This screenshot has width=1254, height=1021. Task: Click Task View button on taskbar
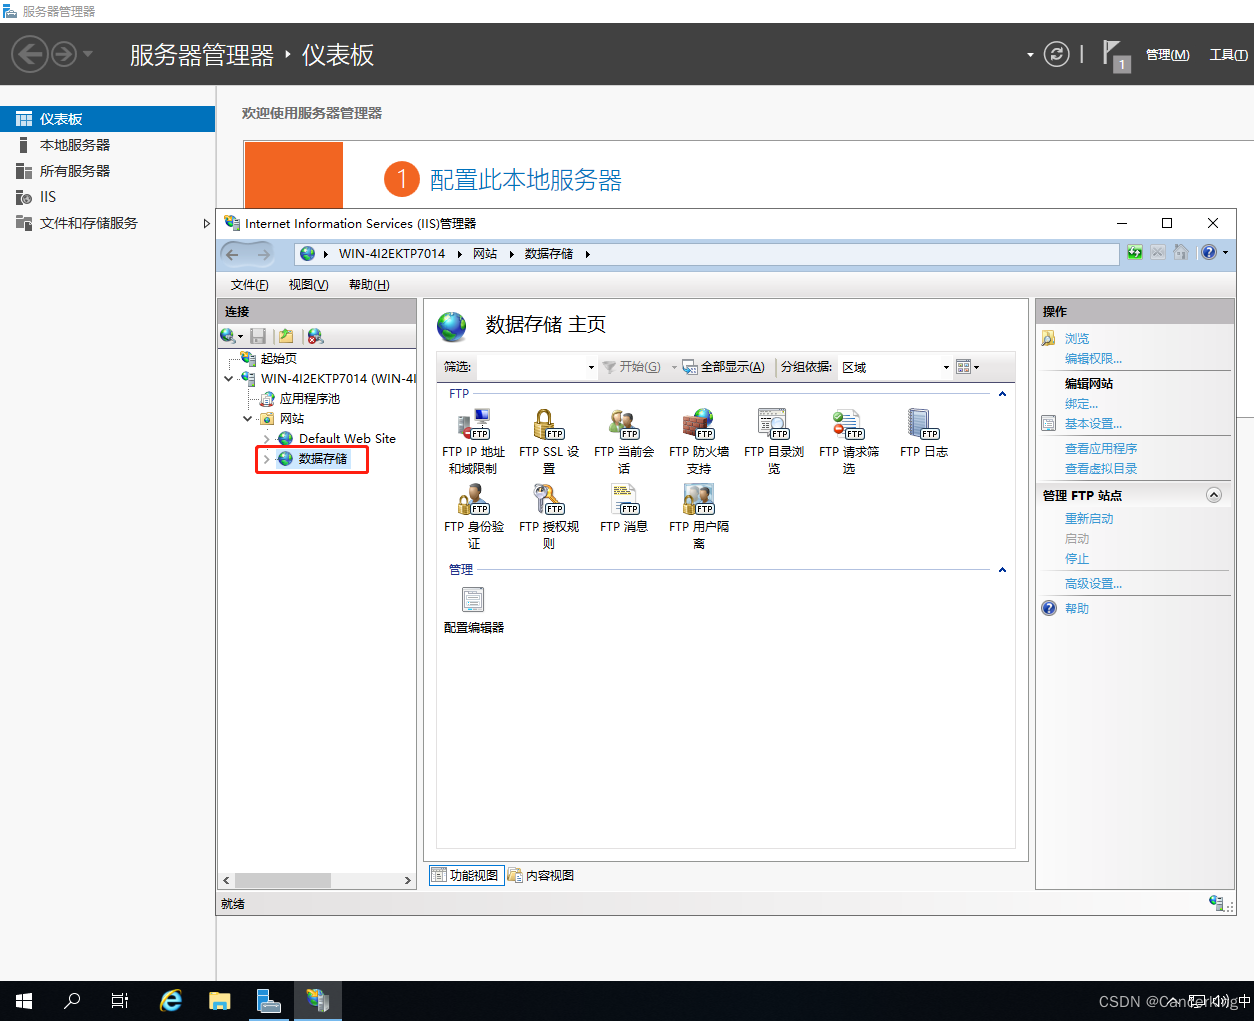click(x=120, y=1000)
